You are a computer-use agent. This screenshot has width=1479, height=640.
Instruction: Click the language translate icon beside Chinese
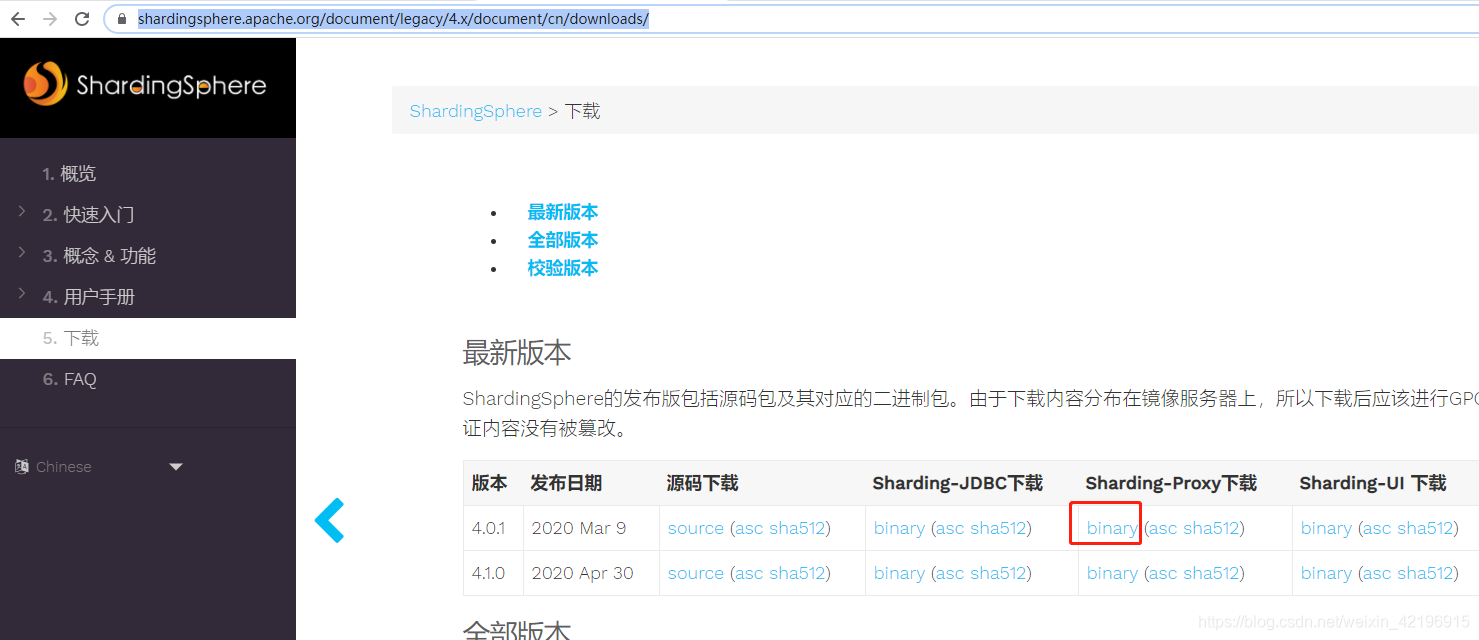pos(22,467)
